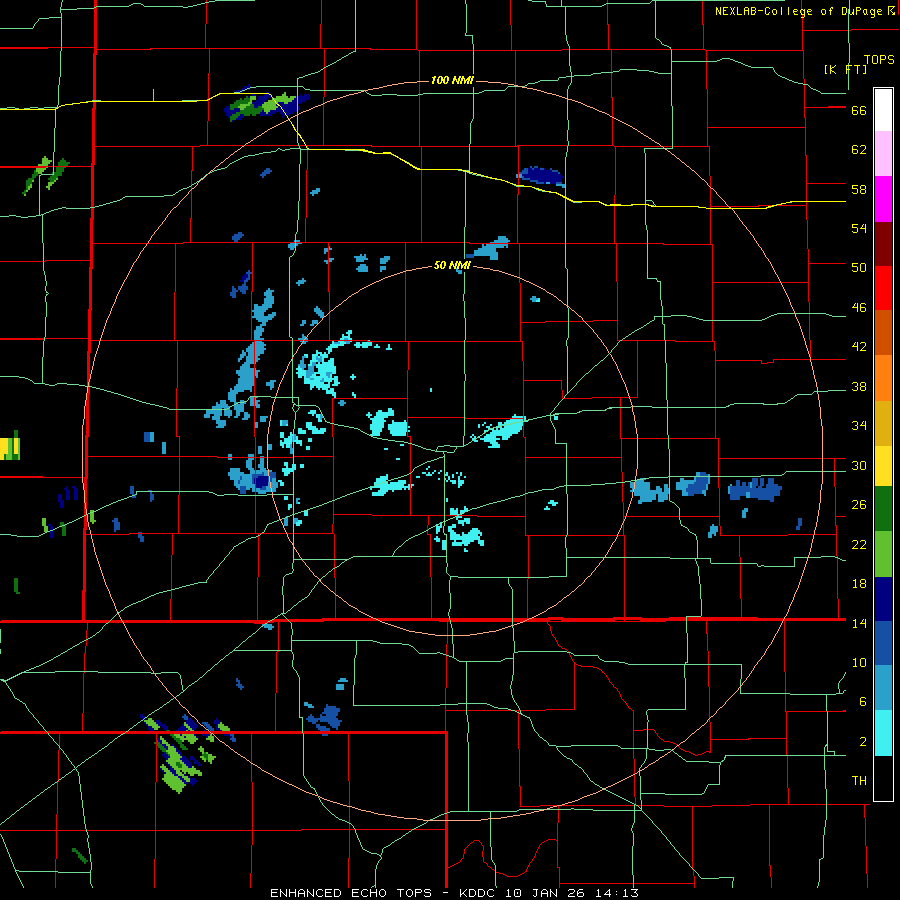Image resolution: width=900 pixels, height=900 pixels.
Task: Click the light orange legend swatch
Action: pyautogui.click(x=883, y=378)
